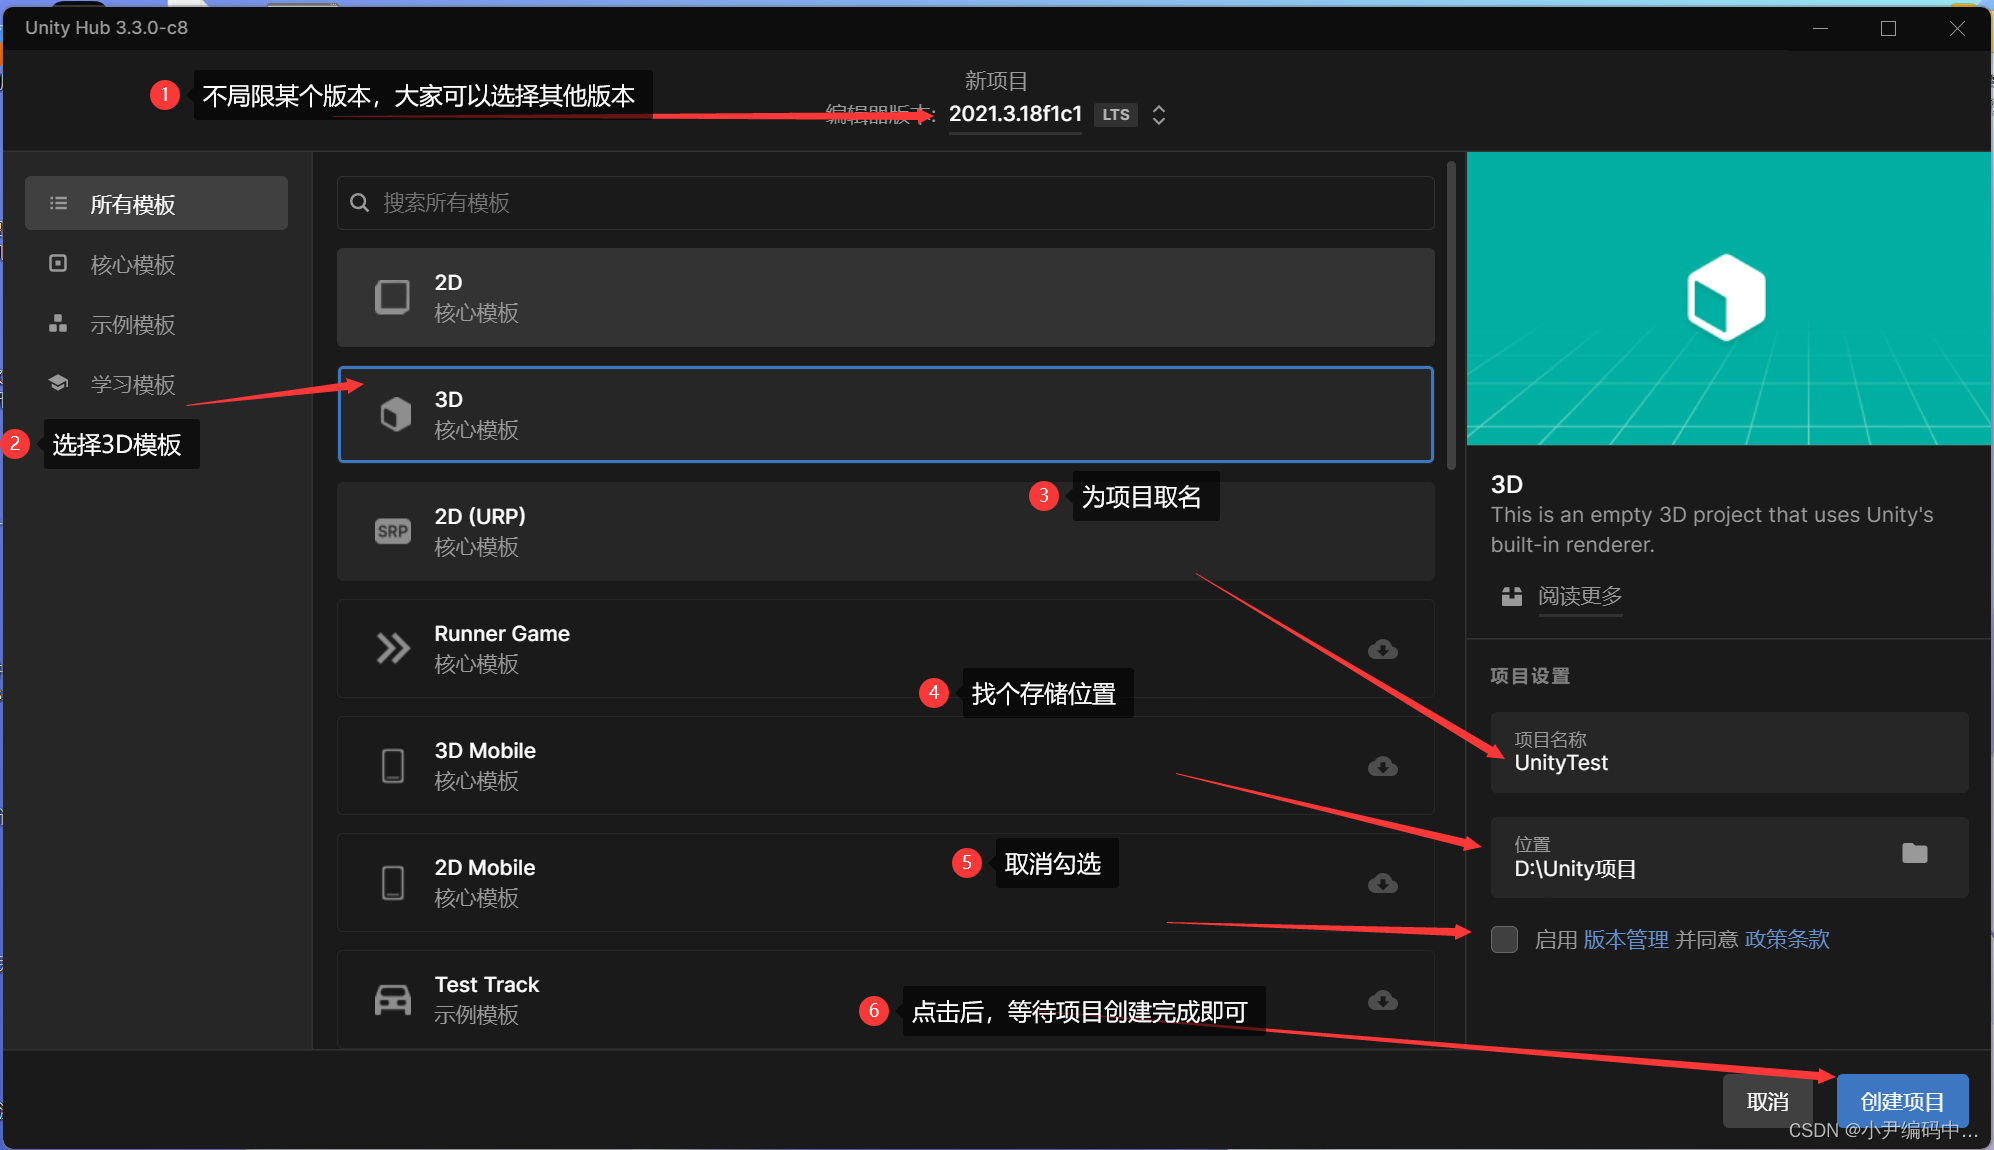The height and width of the screenshot is (1150, 1994).
Task: Click the magnifier icon in template search
Action: [360, 203]
